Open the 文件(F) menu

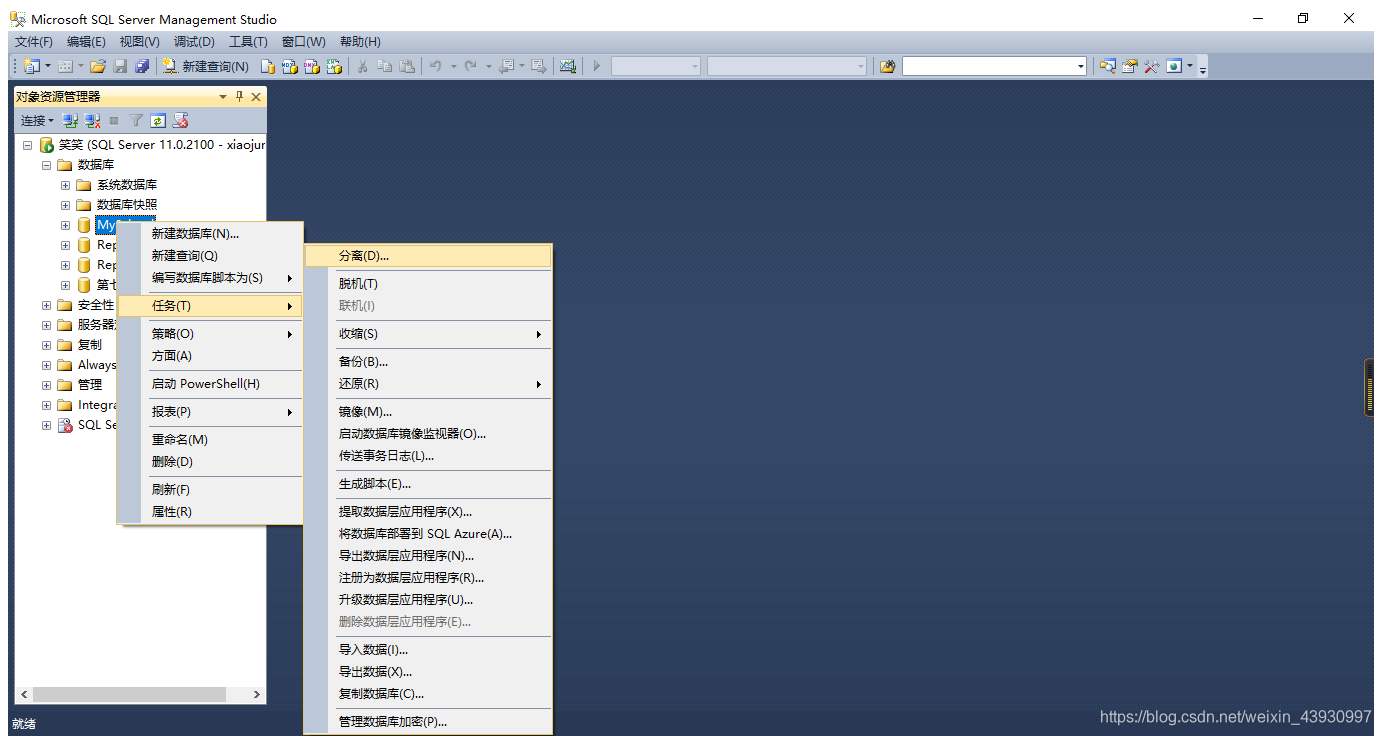34,42
